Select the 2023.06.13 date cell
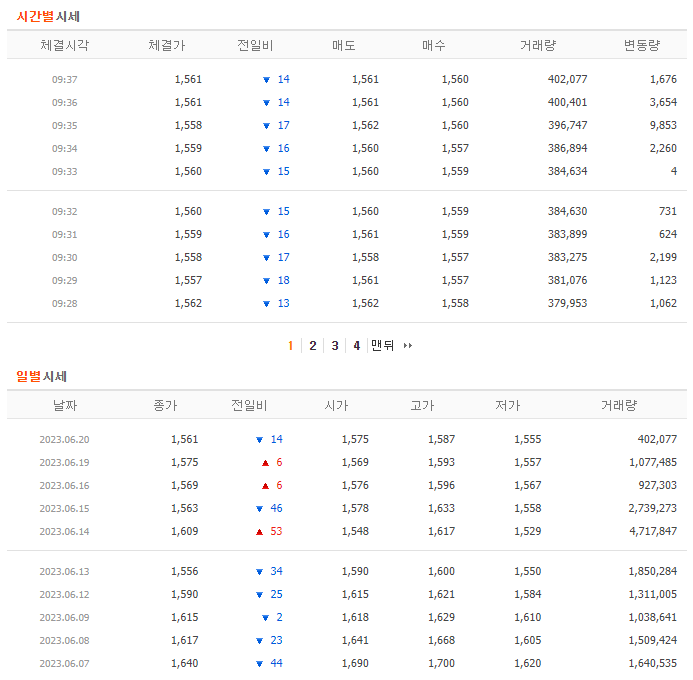693x680 pixels. point(65,572)
